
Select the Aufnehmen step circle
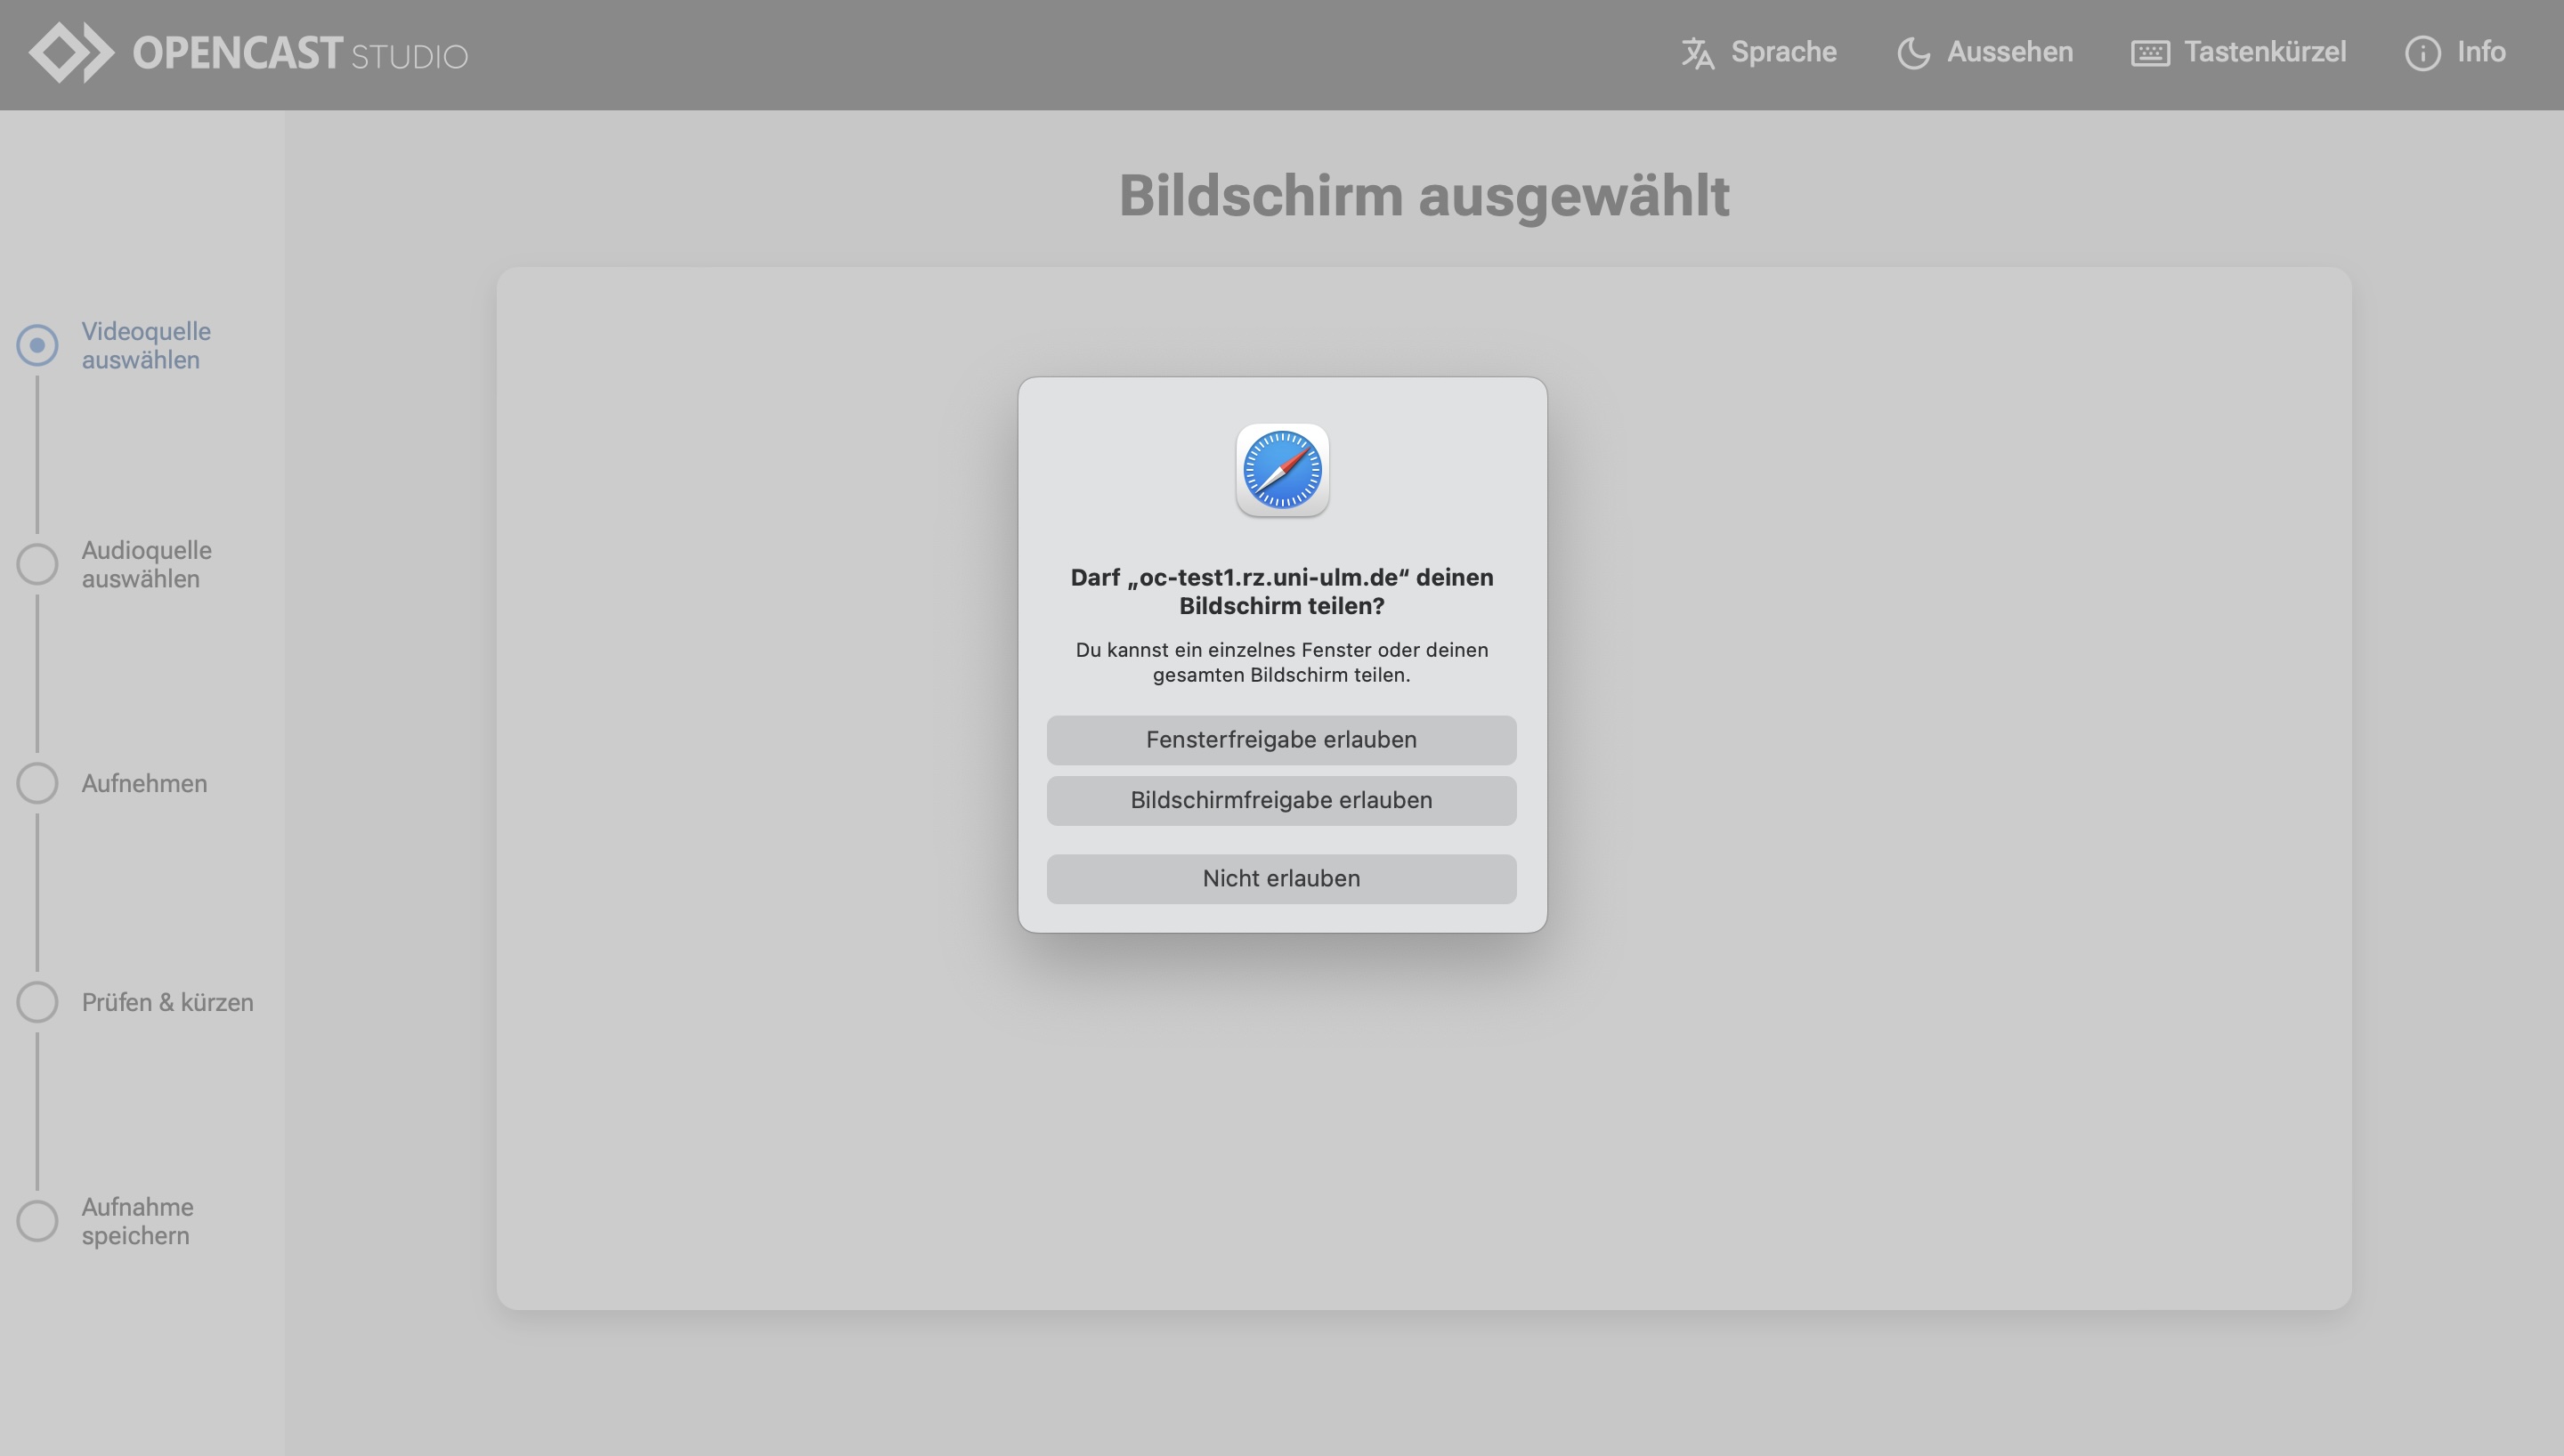point(37,783)
